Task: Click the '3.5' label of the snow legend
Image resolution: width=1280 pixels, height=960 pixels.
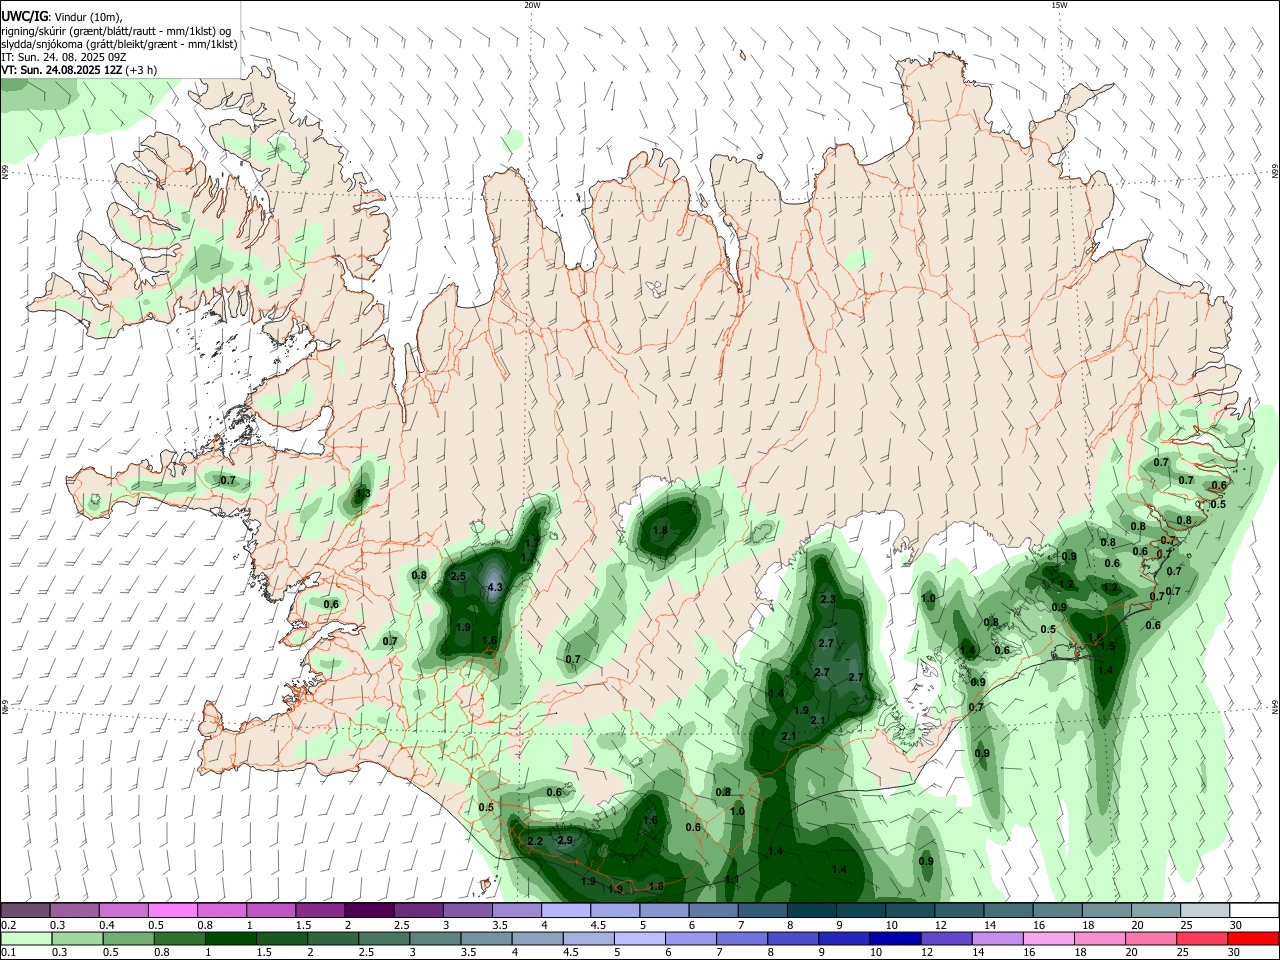Action: tap(500, 925)
